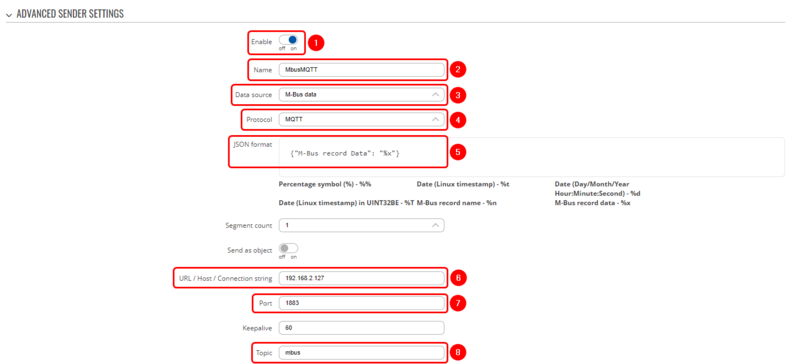Collapse the Advanced Sender Settings section

[9, 15]
